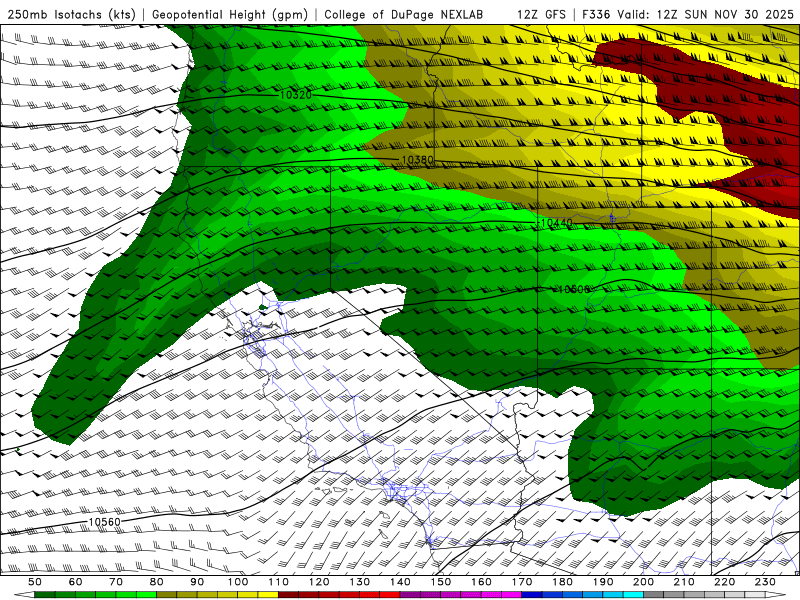
Task: Click the 210 value on the color scale
Action: tap(684, 582)
